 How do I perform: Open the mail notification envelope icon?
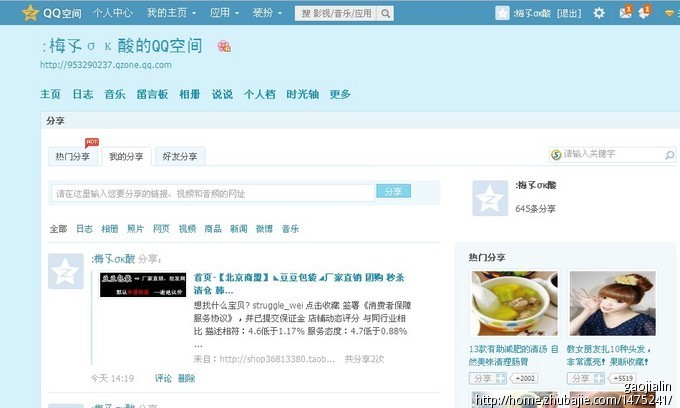pyautogui.click(x=625, y=12)
